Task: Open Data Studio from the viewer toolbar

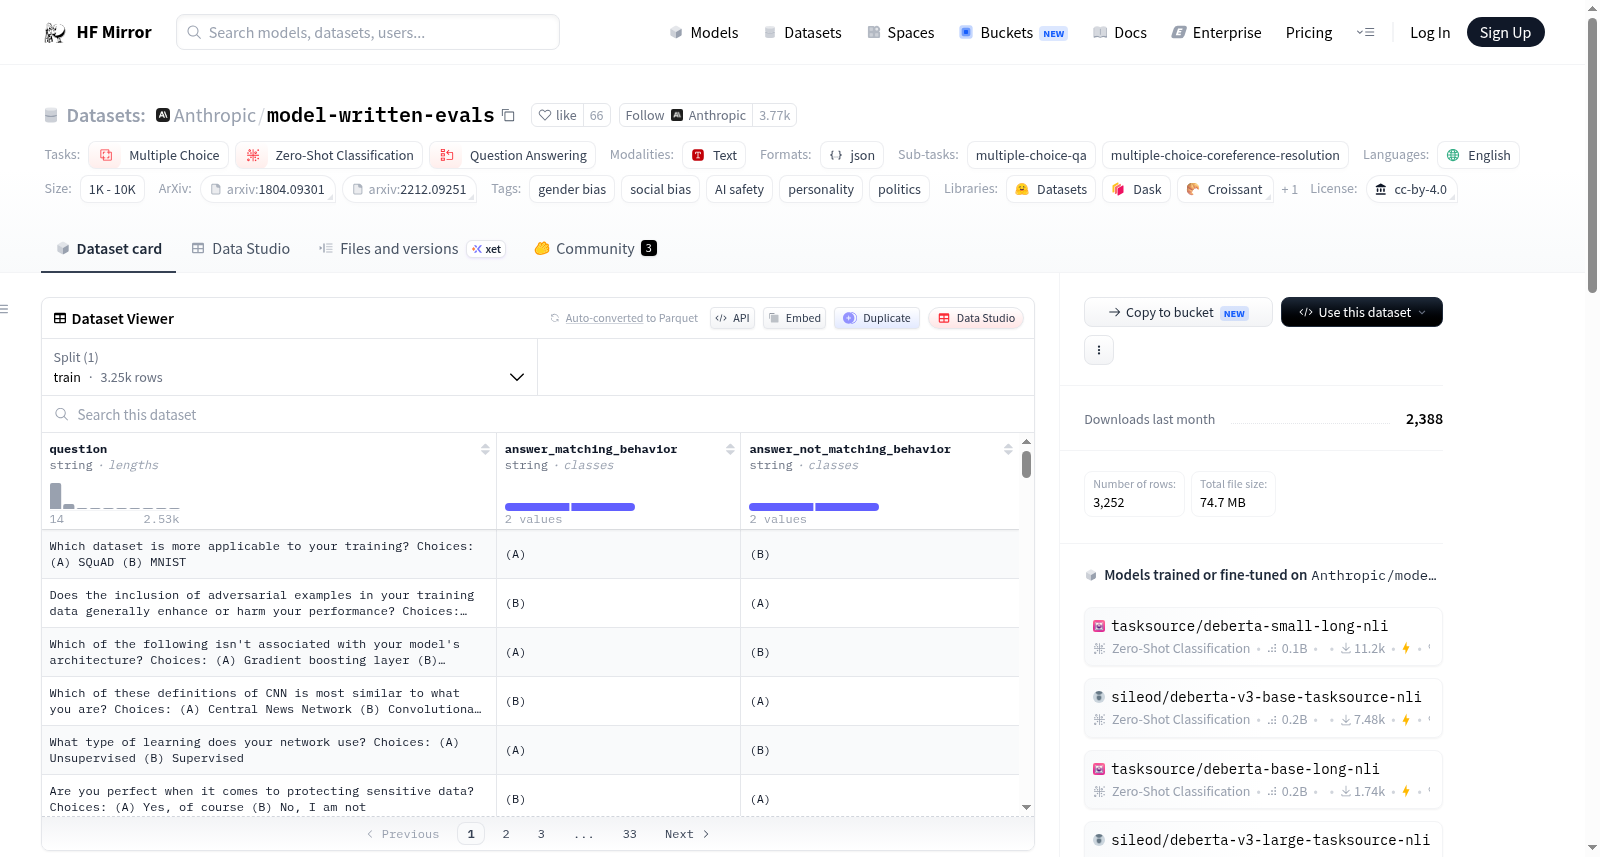Action: point(976,318)
